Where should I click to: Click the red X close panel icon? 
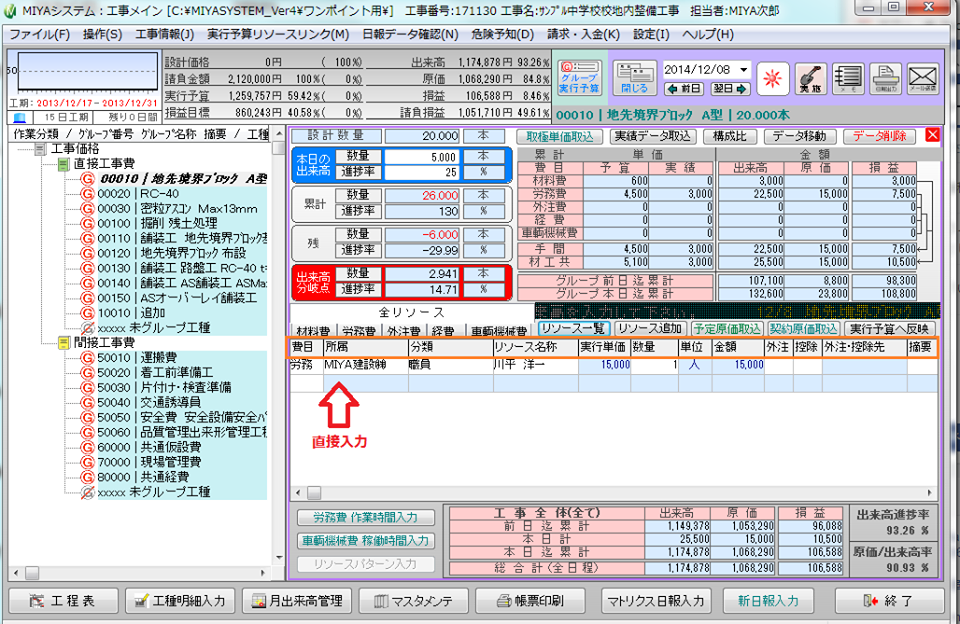[x=932, y=135]
